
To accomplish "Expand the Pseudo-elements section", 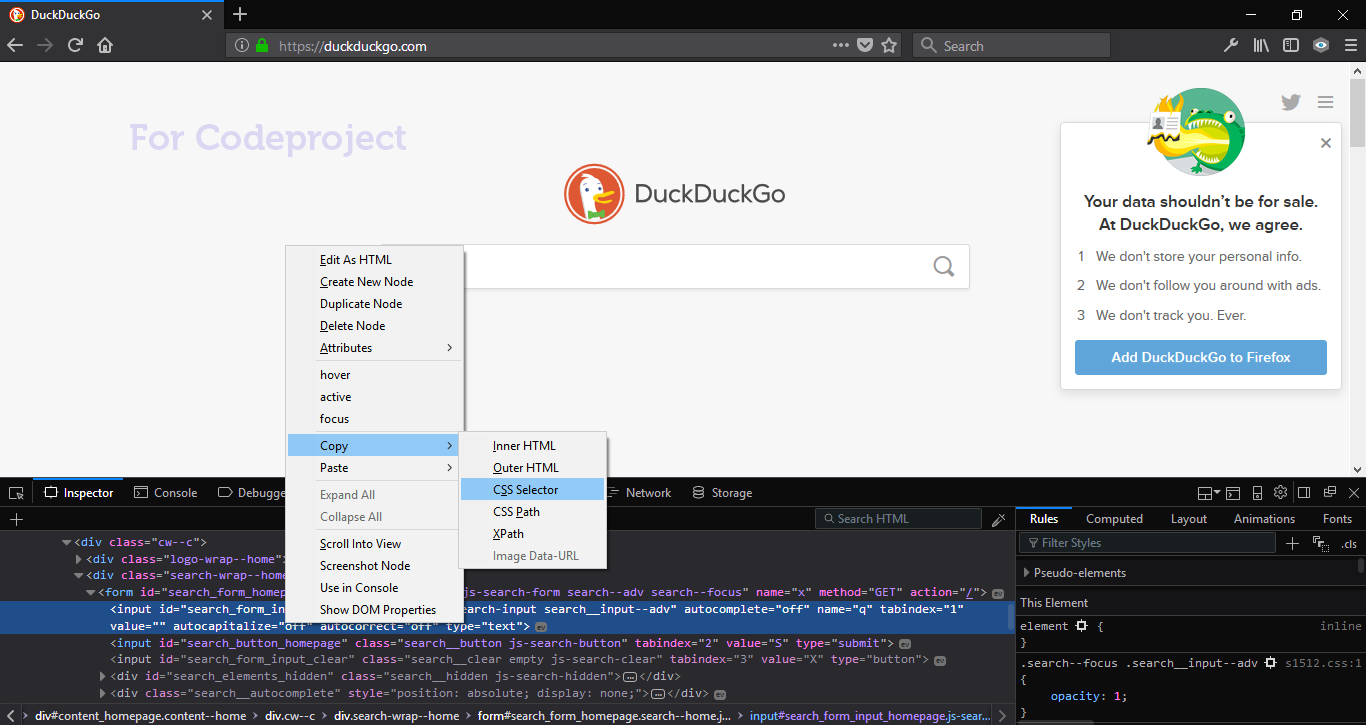I will [x=1027, y=573].
